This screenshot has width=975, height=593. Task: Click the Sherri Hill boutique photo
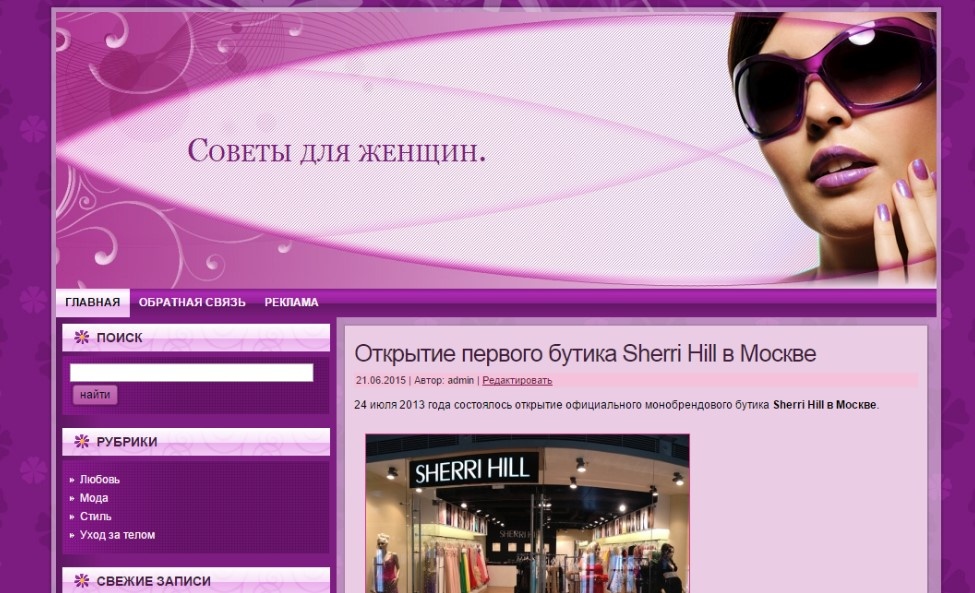click(527, 513)
